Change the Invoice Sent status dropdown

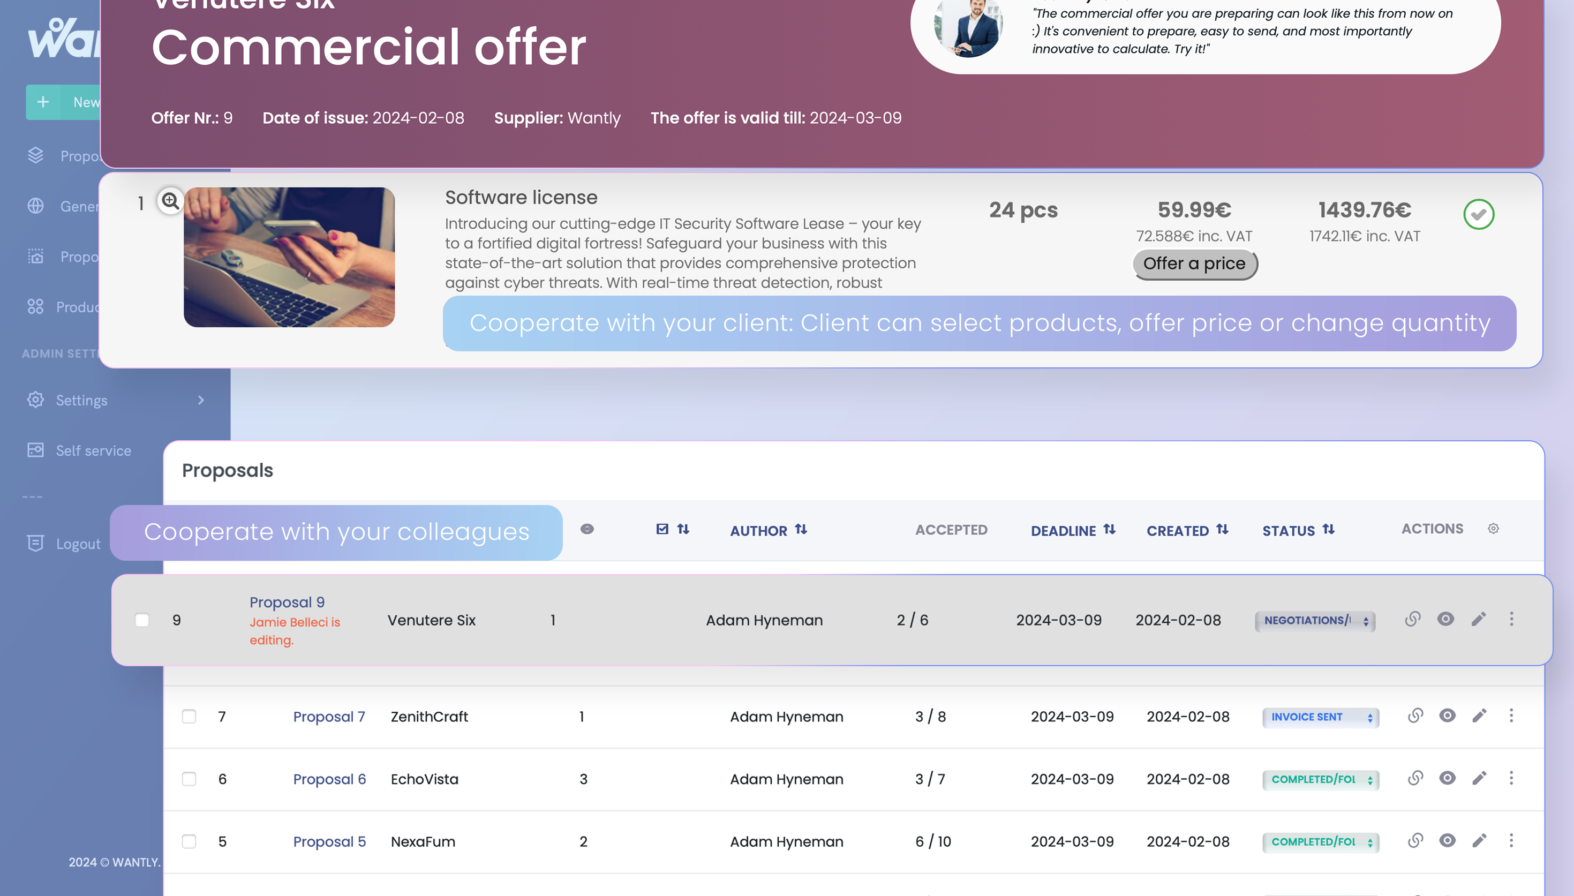coord(1320,717)
